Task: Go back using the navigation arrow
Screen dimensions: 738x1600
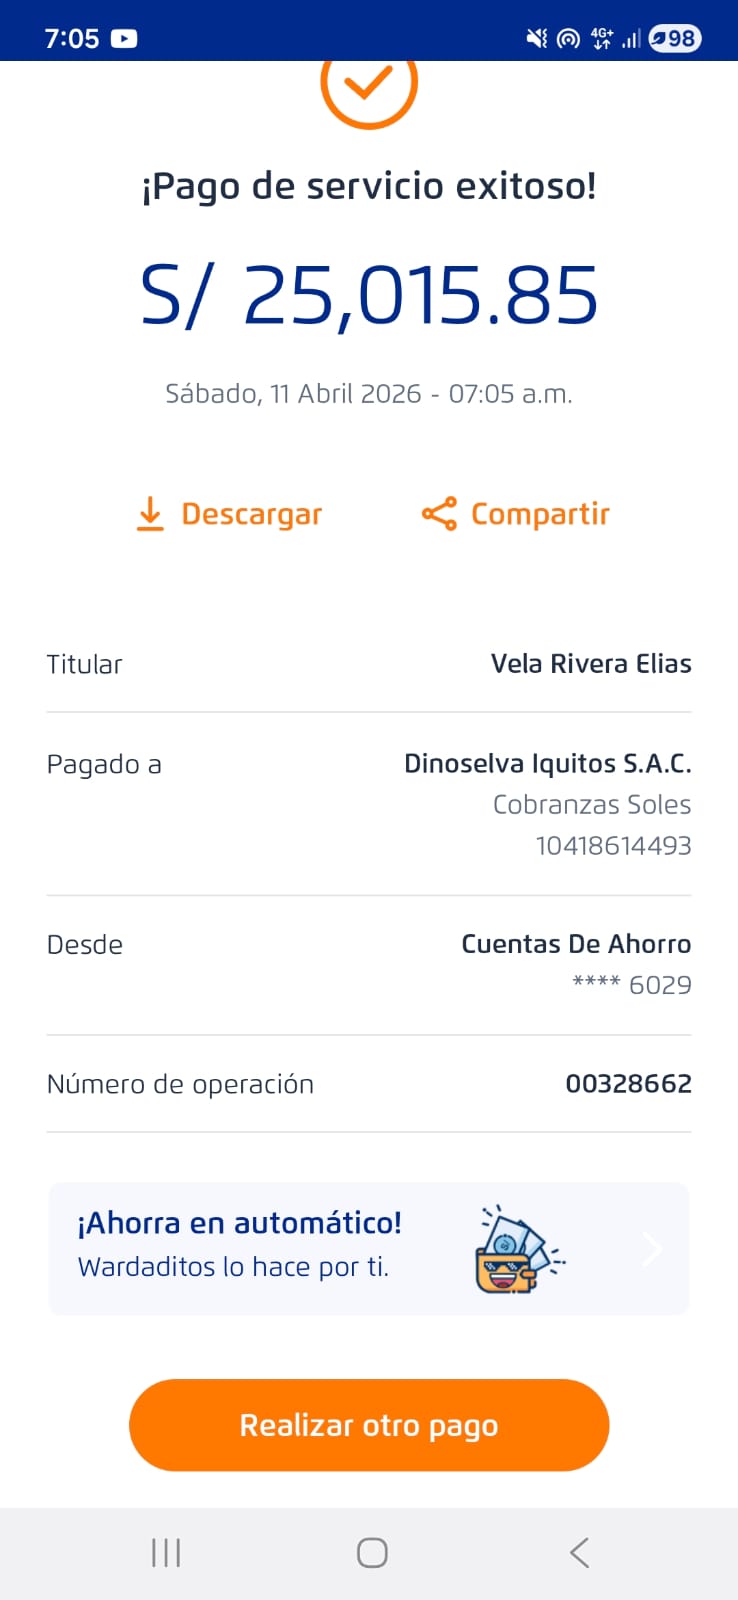Action: point(579,1553)
